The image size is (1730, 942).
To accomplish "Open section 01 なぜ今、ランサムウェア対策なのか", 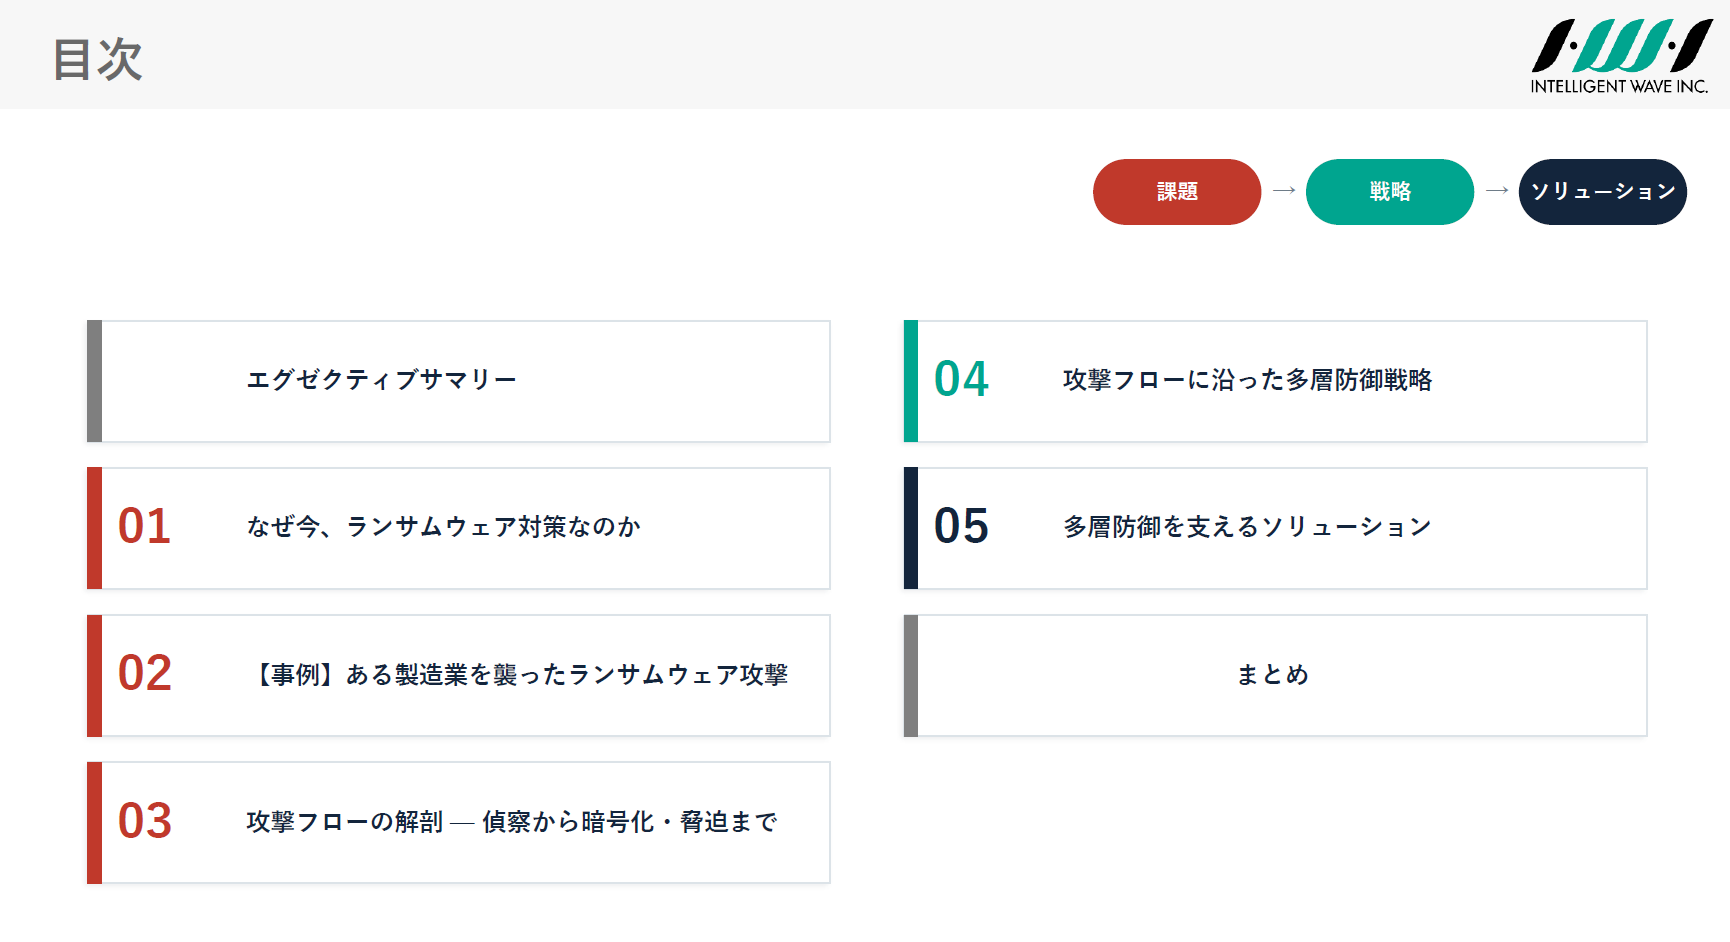I will (459, 528).
